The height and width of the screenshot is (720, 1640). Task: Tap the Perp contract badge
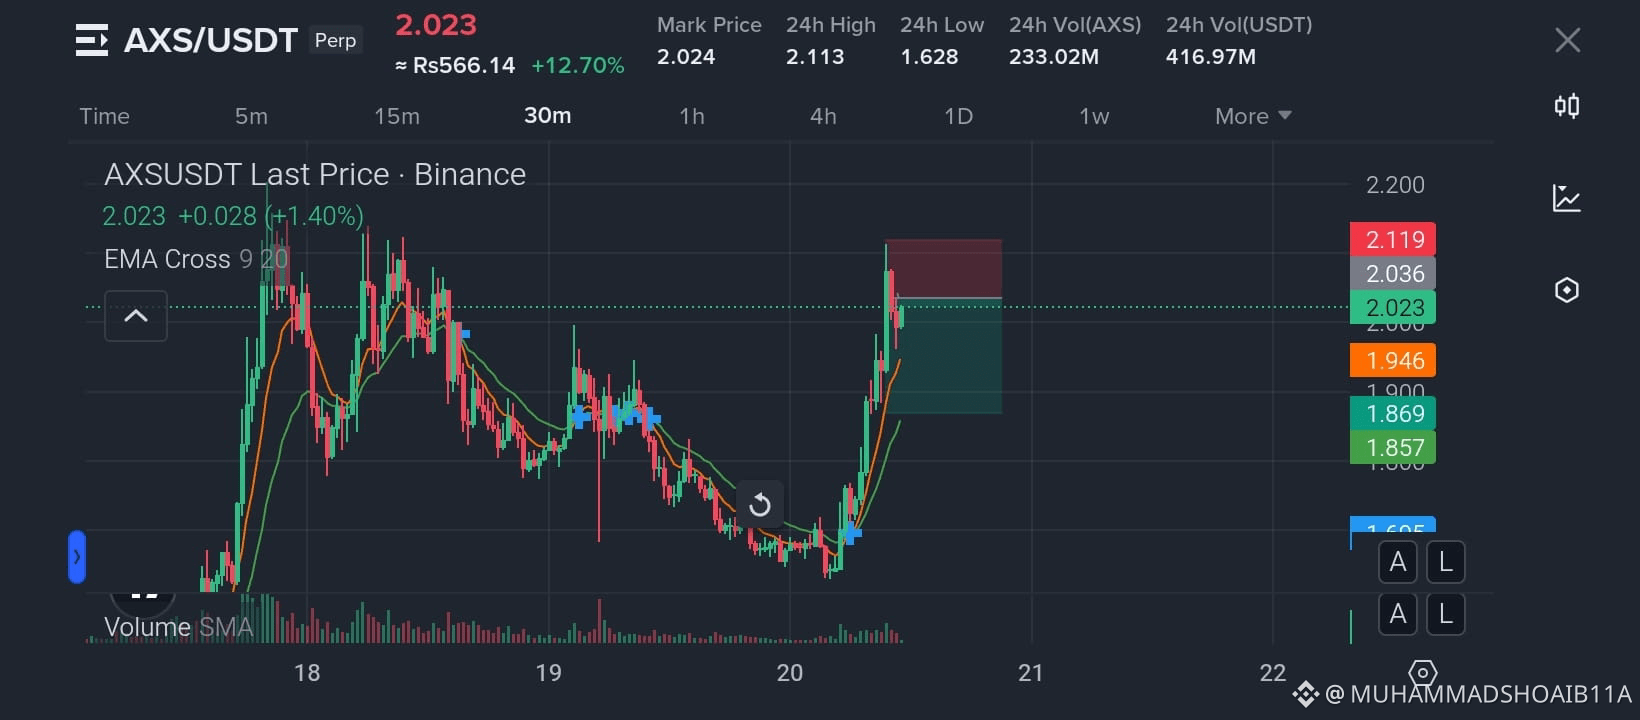pyautogui.click(x=335, y=40)
